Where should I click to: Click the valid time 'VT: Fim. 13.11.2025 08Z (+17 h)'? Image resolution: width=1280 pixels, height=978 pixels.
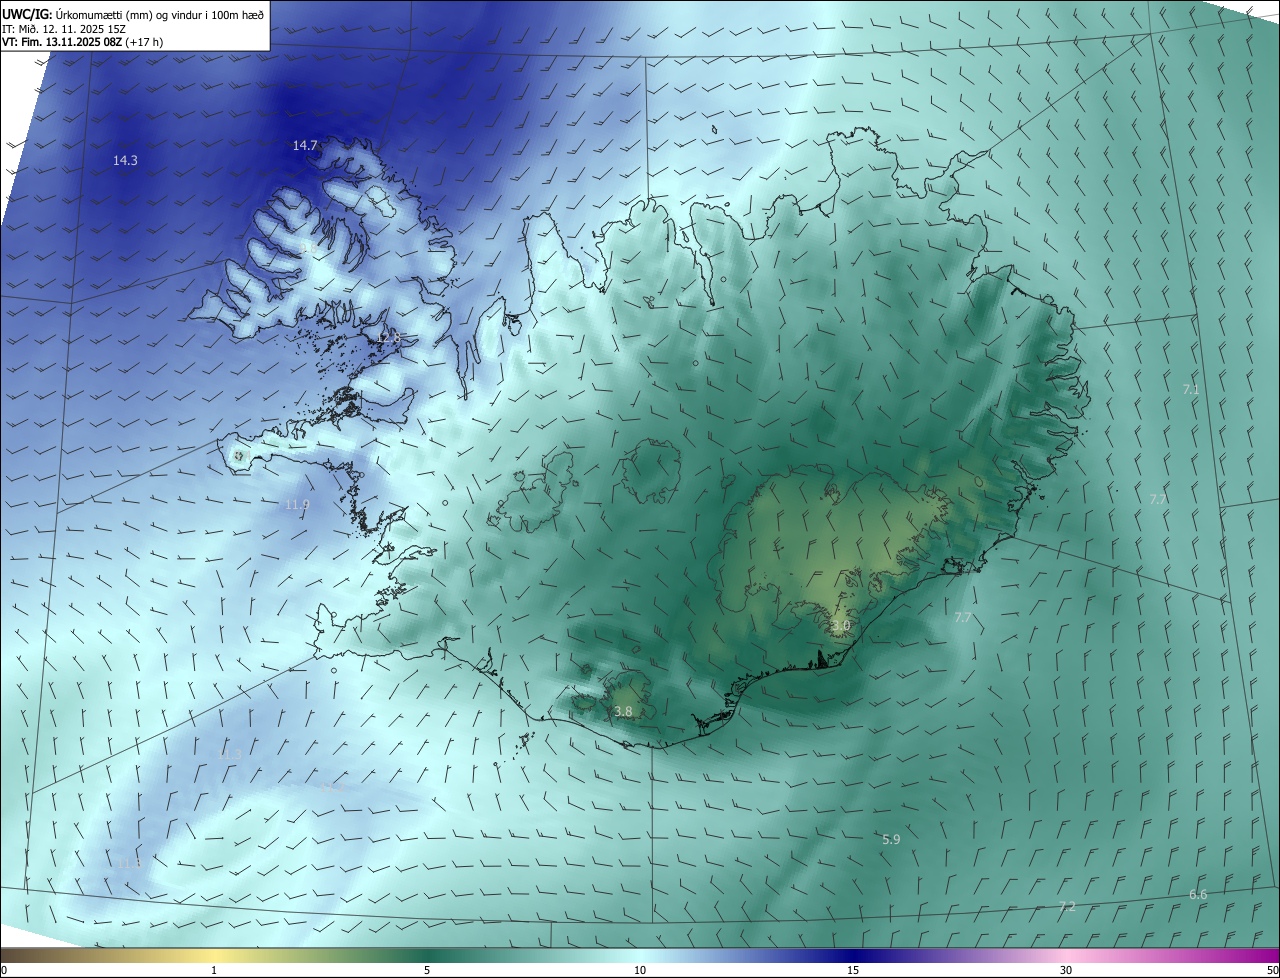point(82,42)
